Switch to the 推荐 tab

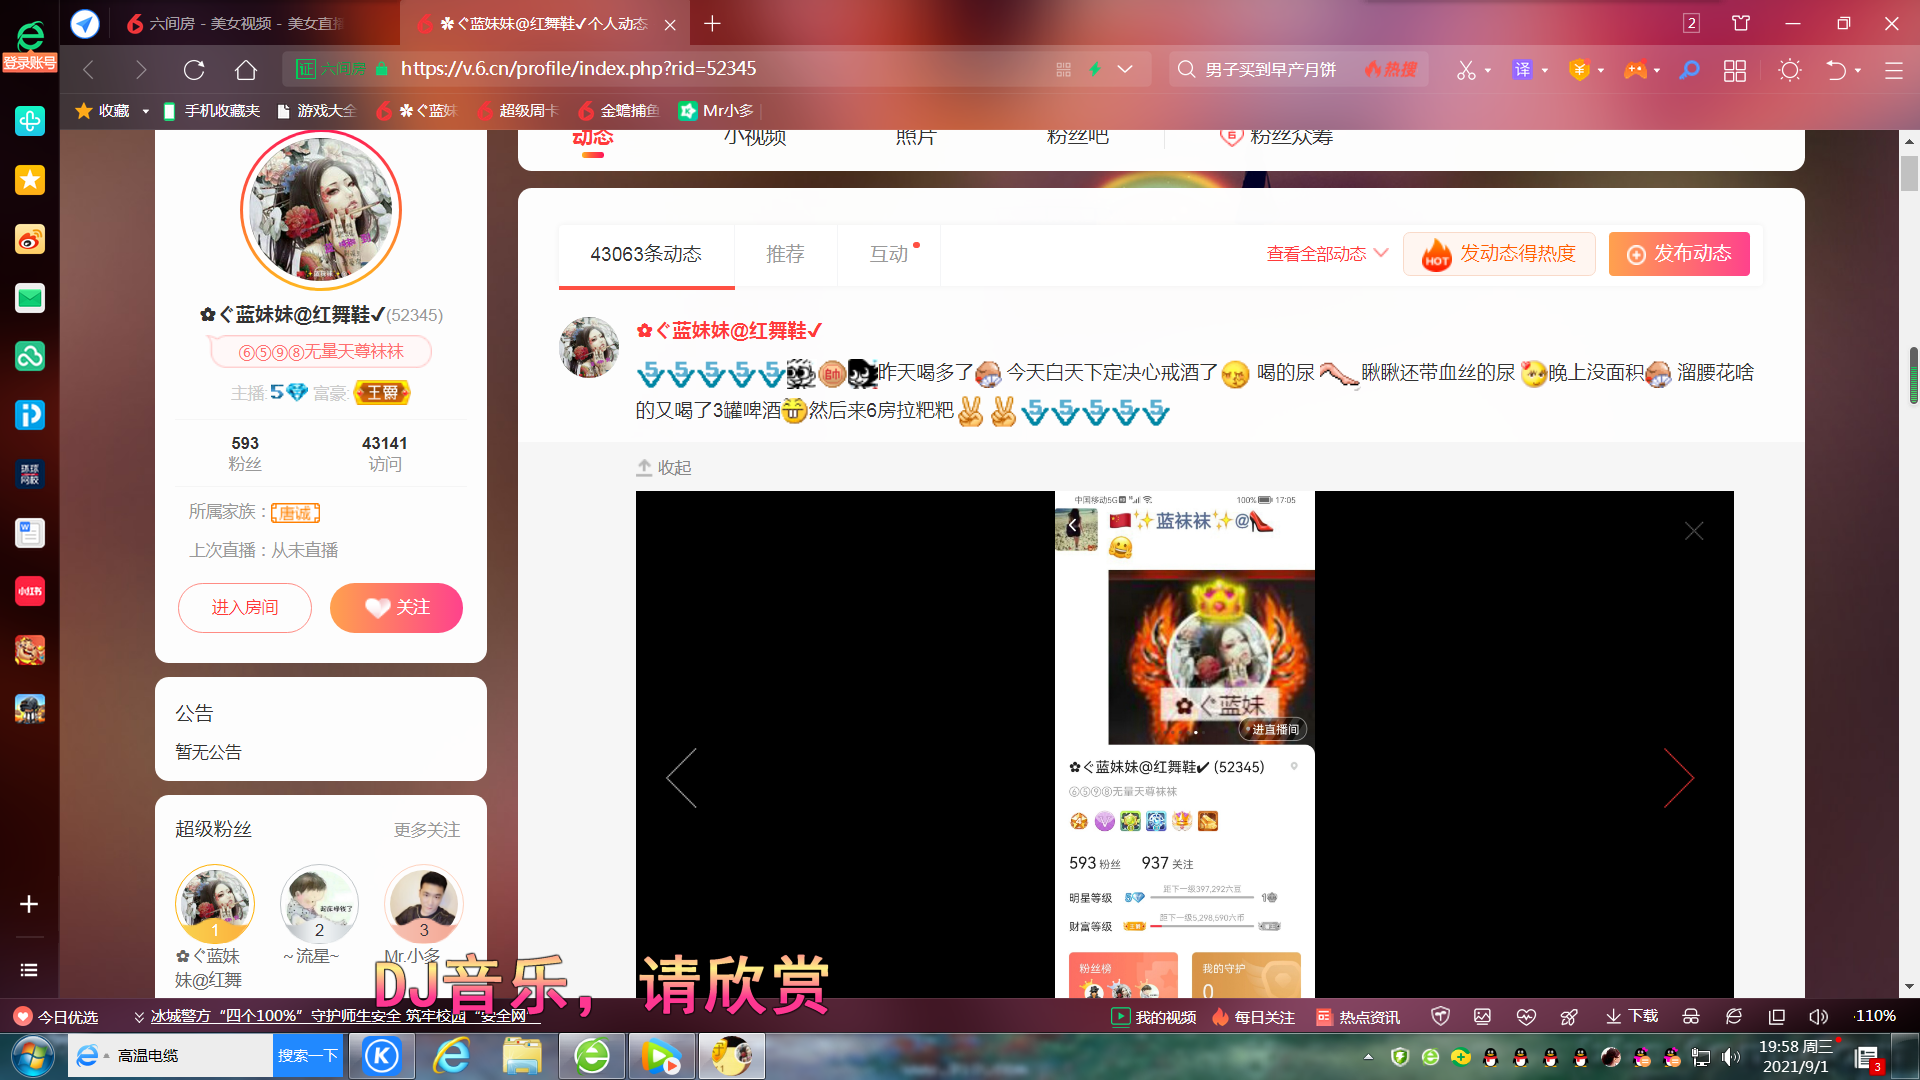pos(785,254)
